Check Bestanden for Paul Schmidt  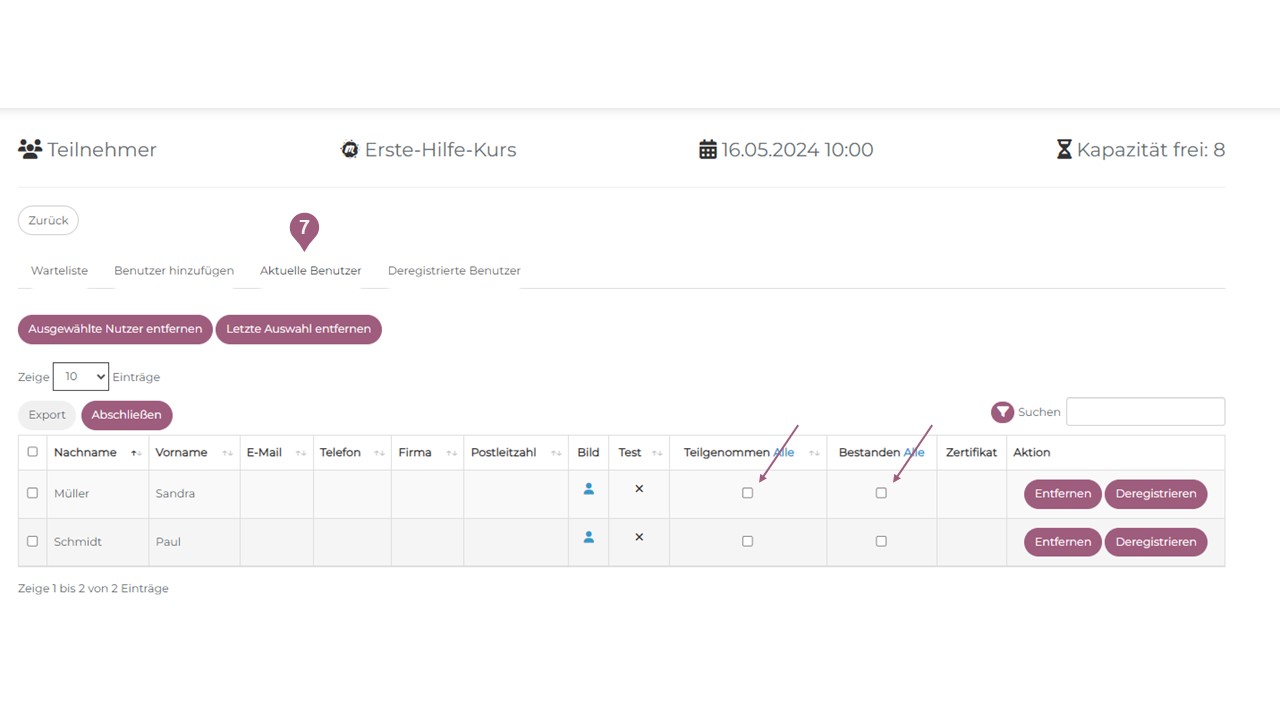881,541
